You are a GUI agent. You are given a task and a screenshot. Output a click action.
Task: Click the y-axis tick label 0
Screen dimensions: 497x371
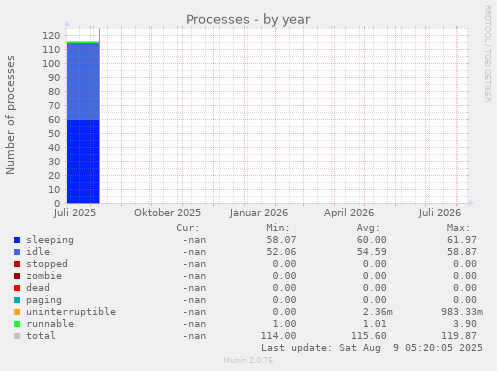pyautogui.click(x=57, y=203)
